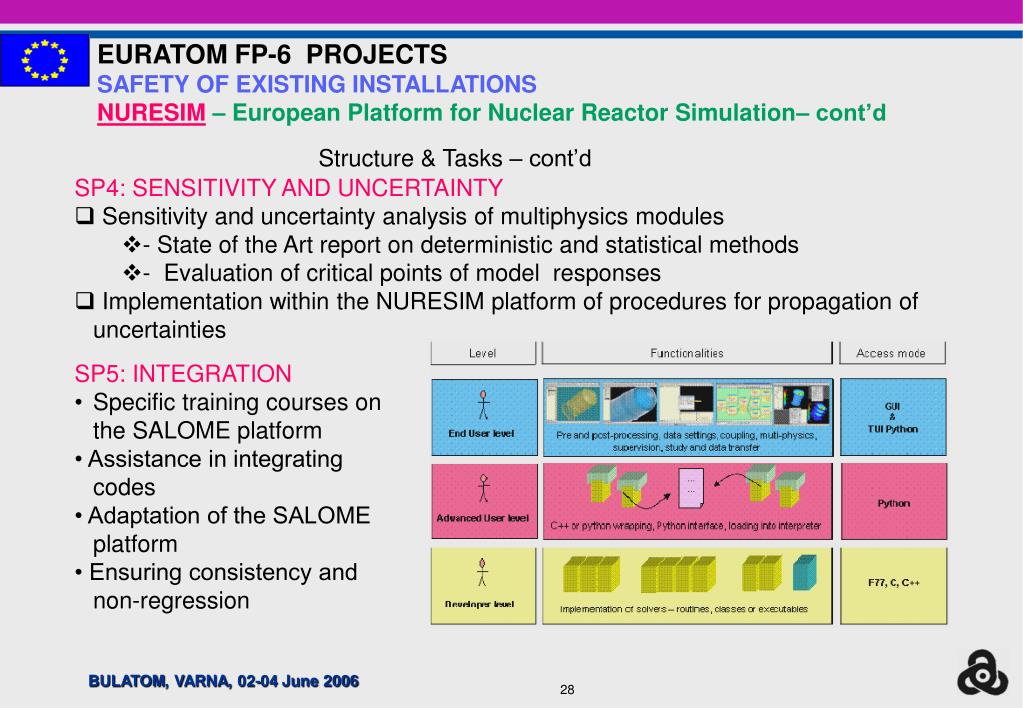
Task: Click the Structure & Tasks – cont'd text
Action: point(455,159)
